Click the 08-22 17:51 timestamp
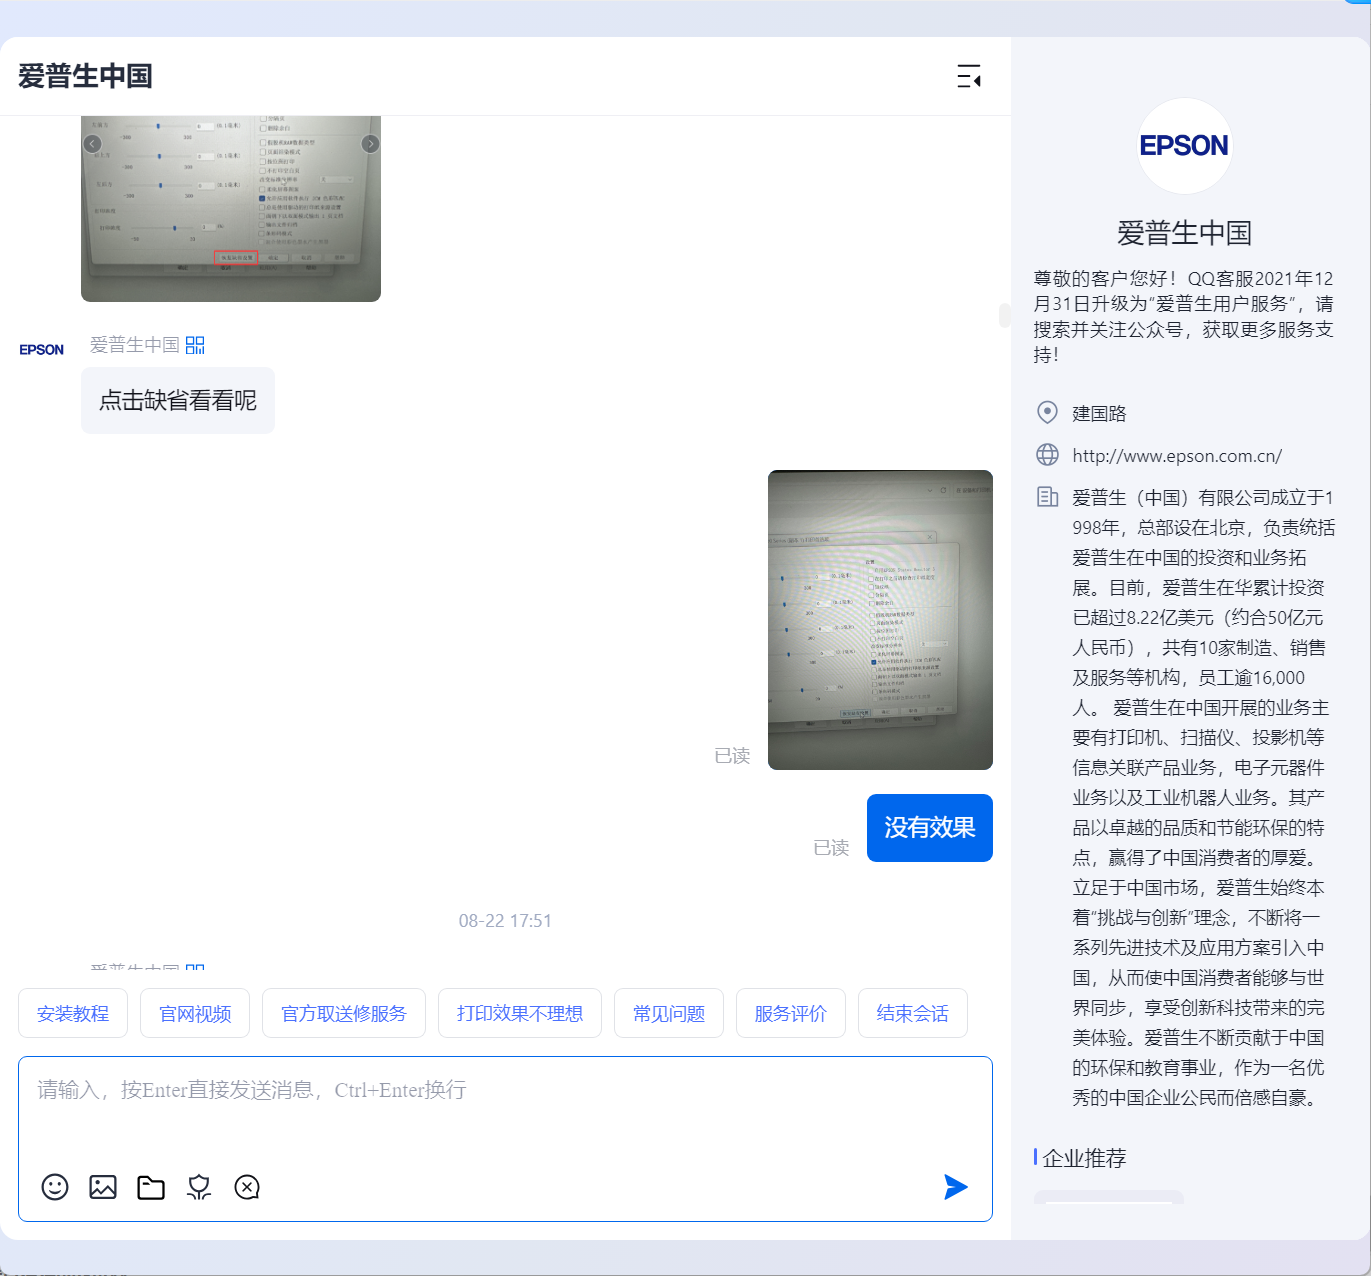 tap(505, 921)
